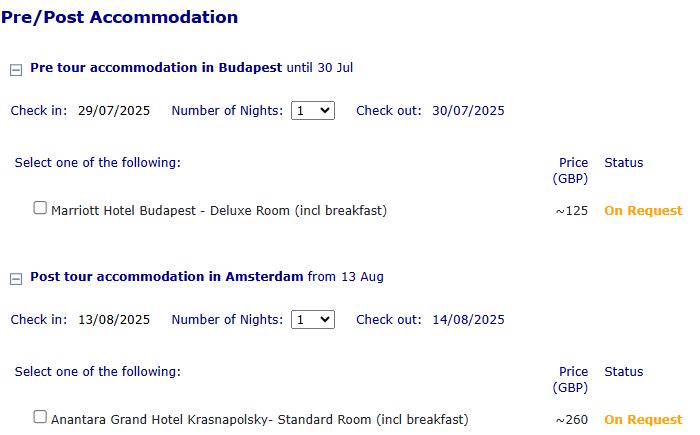The height and width of the screenshot is (435, 700).
Task: Collapse the Budapest pre tour accommodation section
Action: tap(16, 70)
